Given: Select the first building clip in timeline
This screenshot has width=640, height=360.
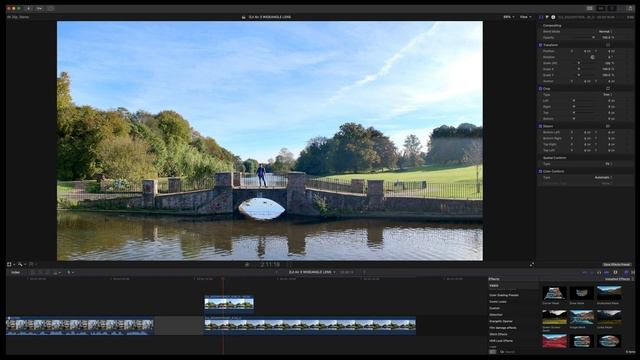Looking at the screenshot, I should click(80, 326).
